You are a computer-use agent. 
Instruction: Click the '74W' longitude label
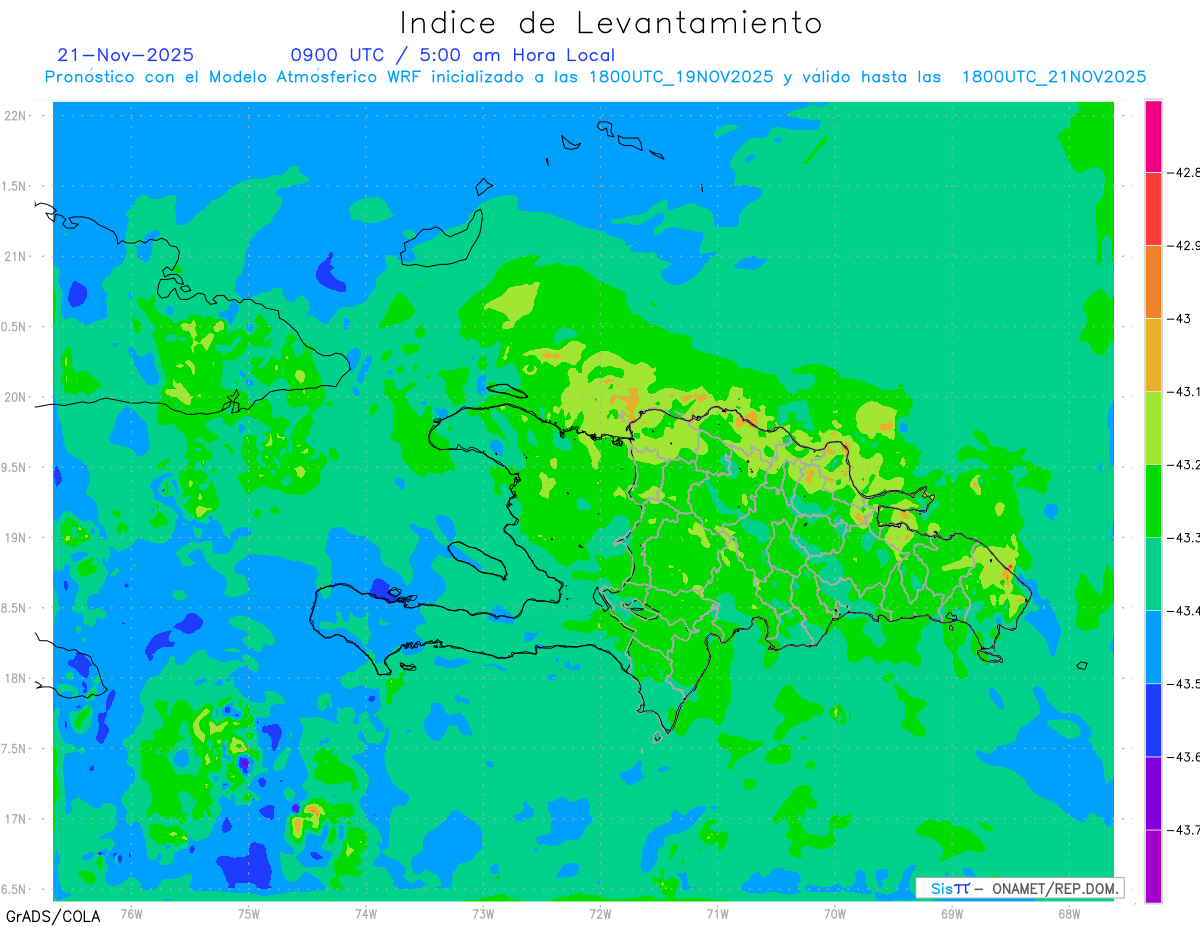point(366,913)
